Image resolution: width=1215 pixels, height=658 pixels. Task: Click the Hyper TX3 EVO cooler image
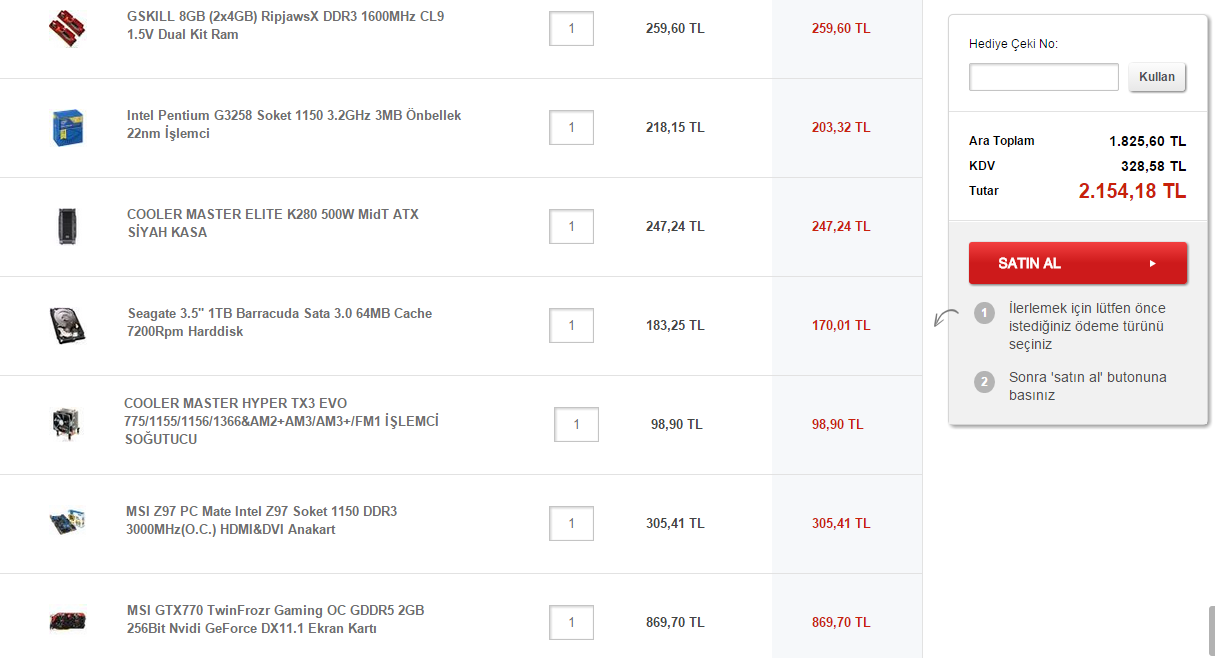click(67, 423)
